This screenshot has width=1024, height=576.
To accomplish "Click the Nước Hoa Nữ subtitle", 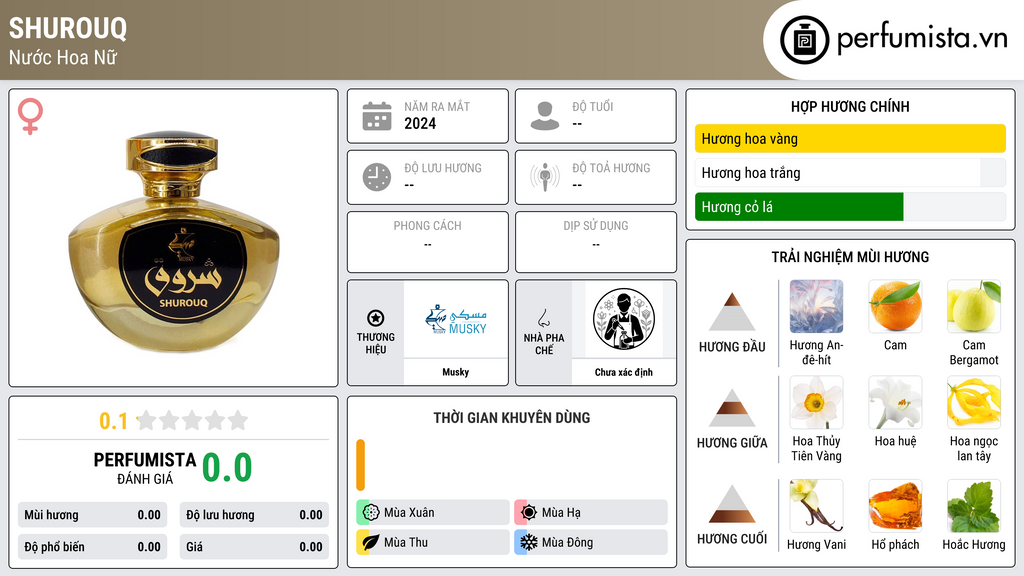I will point(63,57).
